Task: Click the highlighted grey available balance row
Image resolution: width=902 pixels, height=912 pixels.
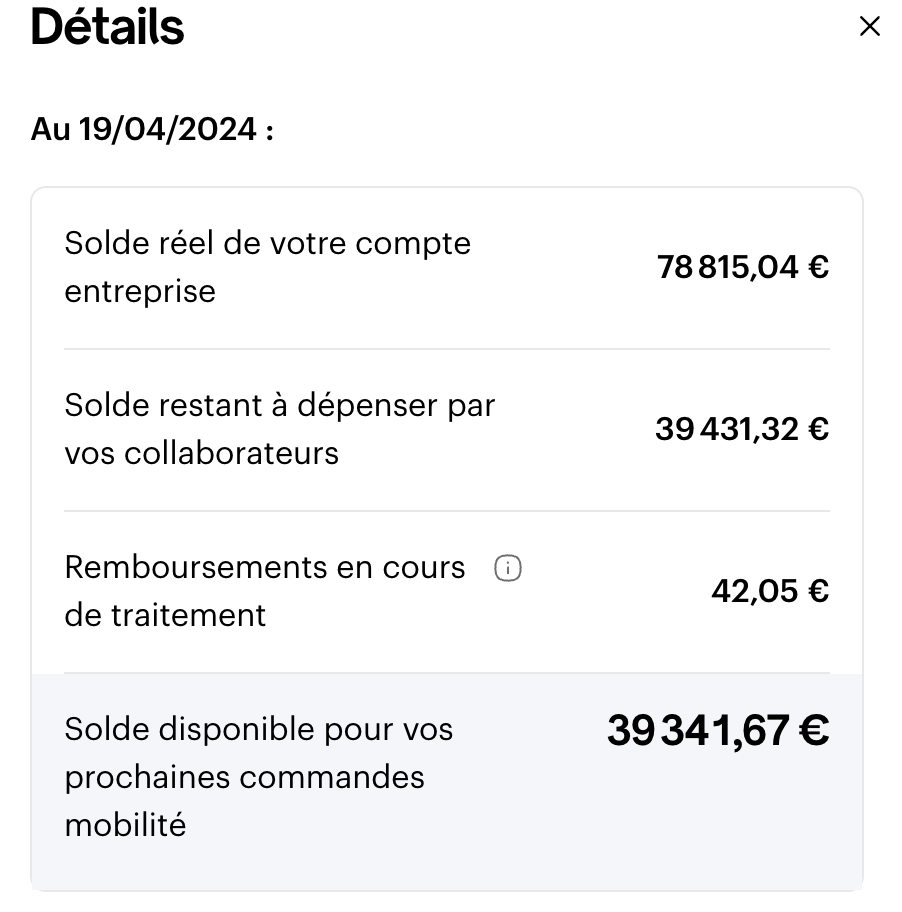Action: [447, 782]
